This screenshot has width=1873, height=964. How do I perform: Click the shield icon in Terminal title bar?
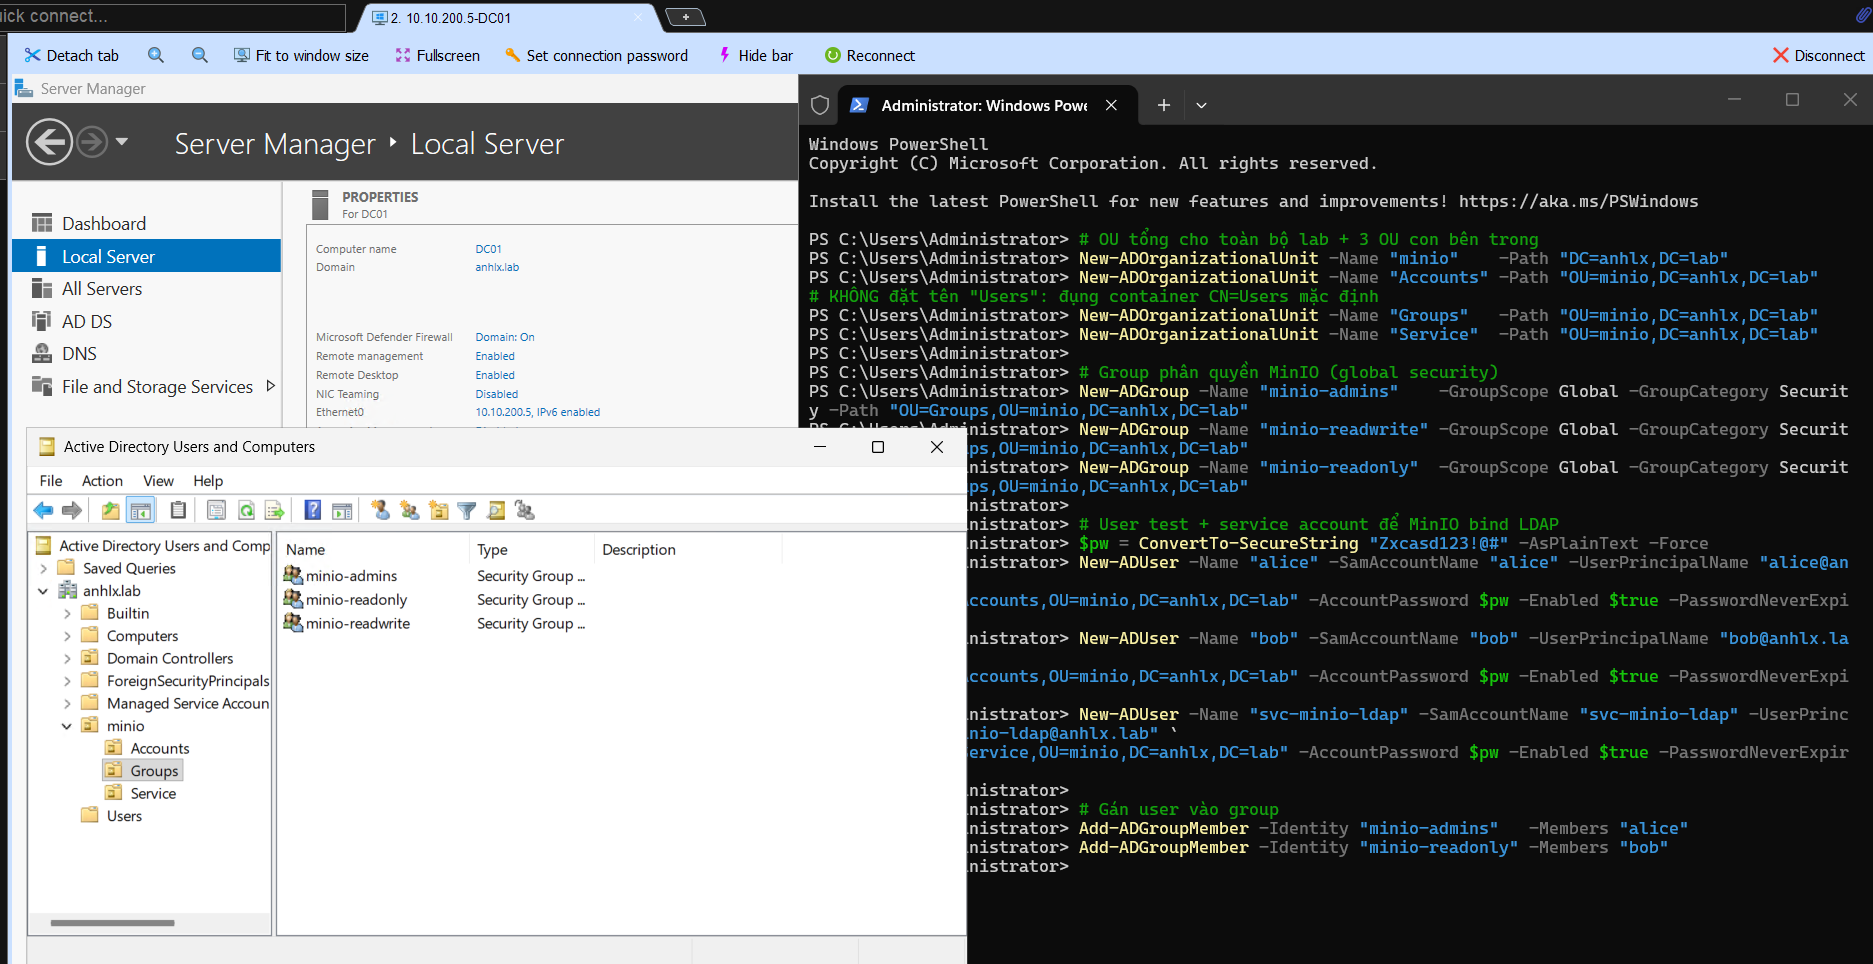820,105
